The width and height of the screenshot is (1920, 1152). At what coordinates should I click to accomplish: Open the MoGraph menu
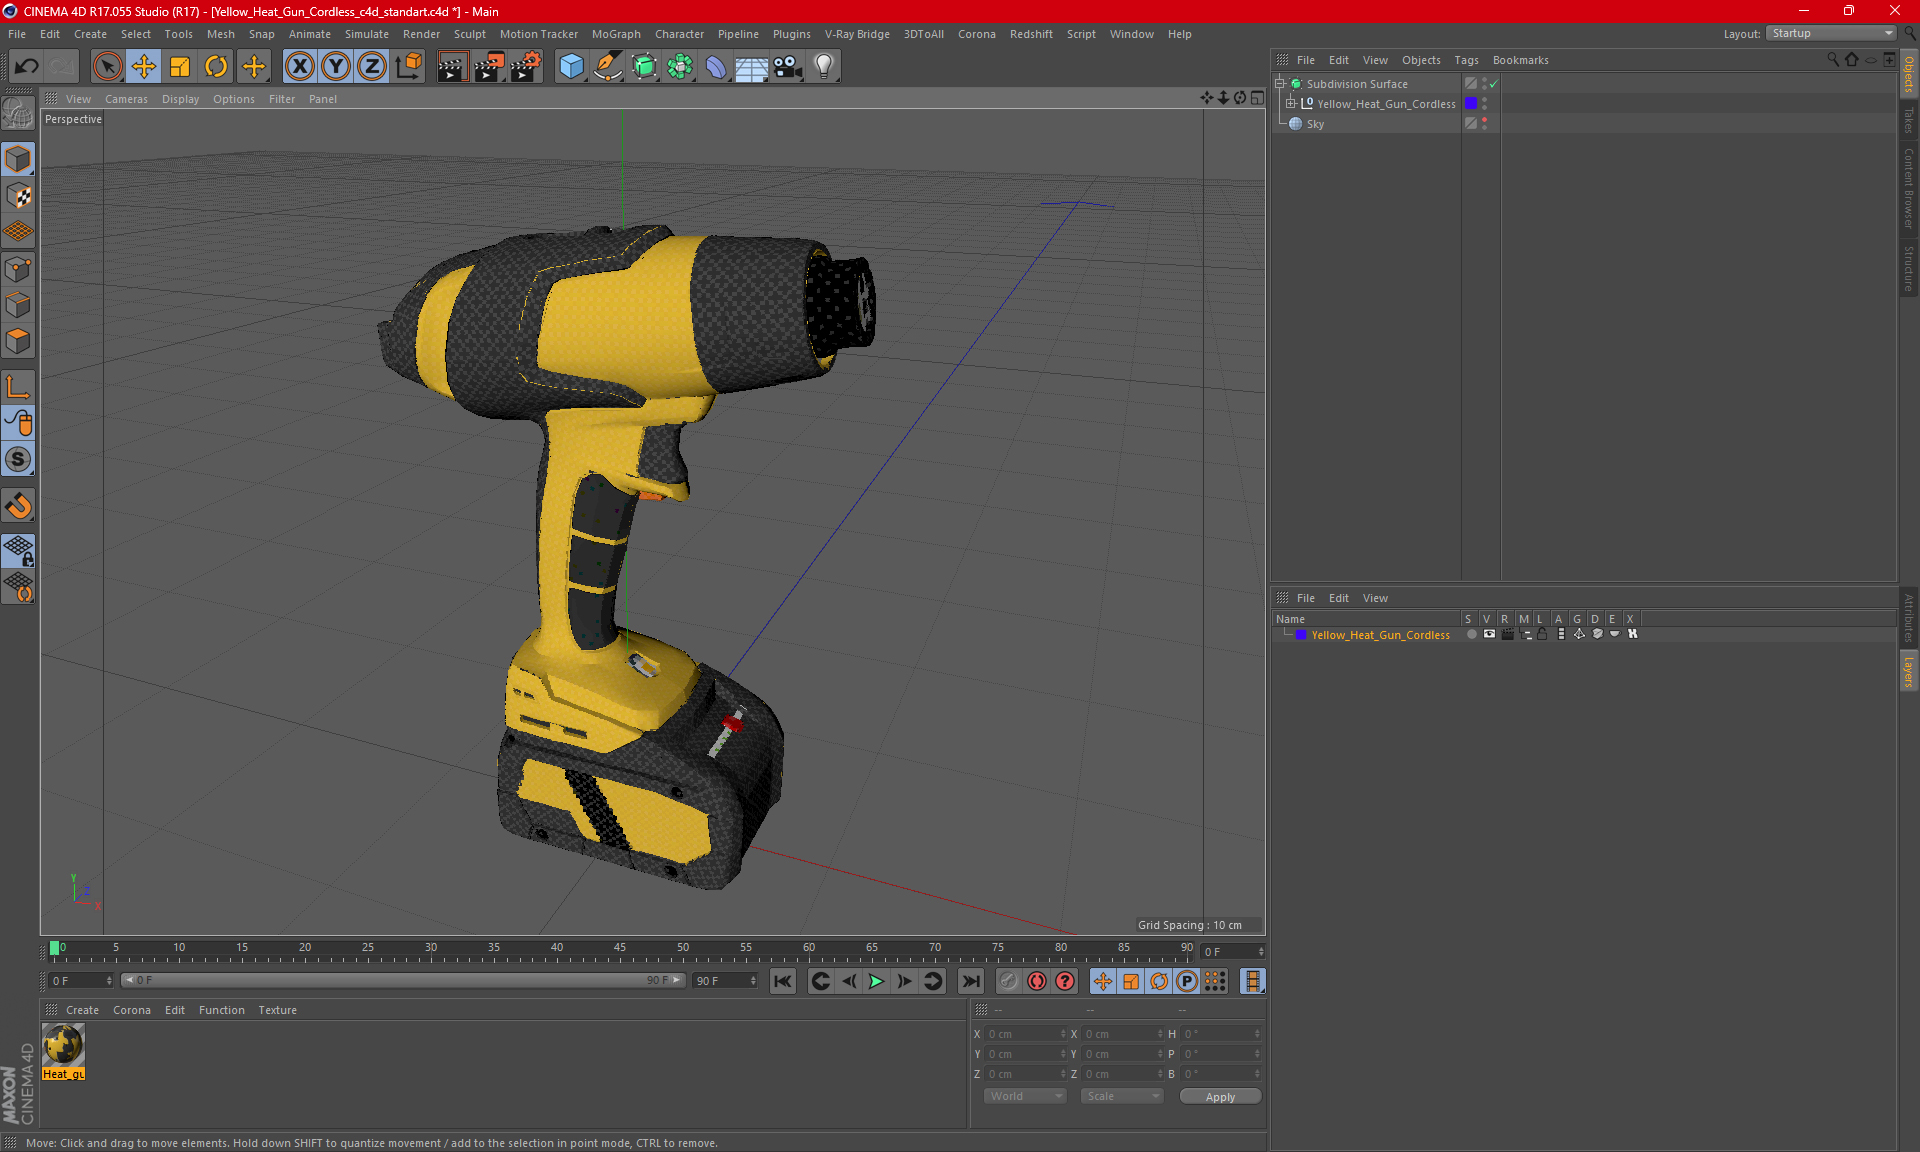click(616, 34)
